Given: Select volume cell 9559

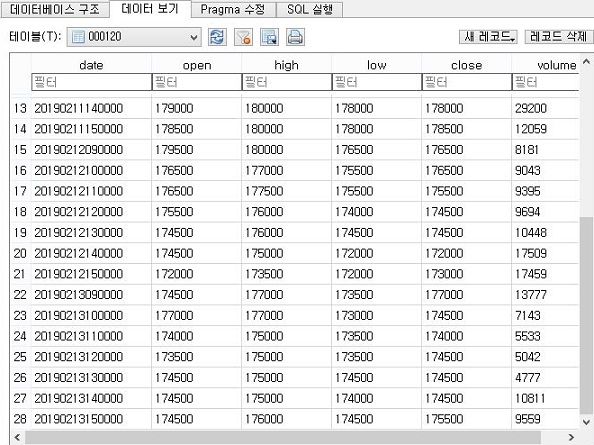Looking at the screenshot, I should [546, 419].
